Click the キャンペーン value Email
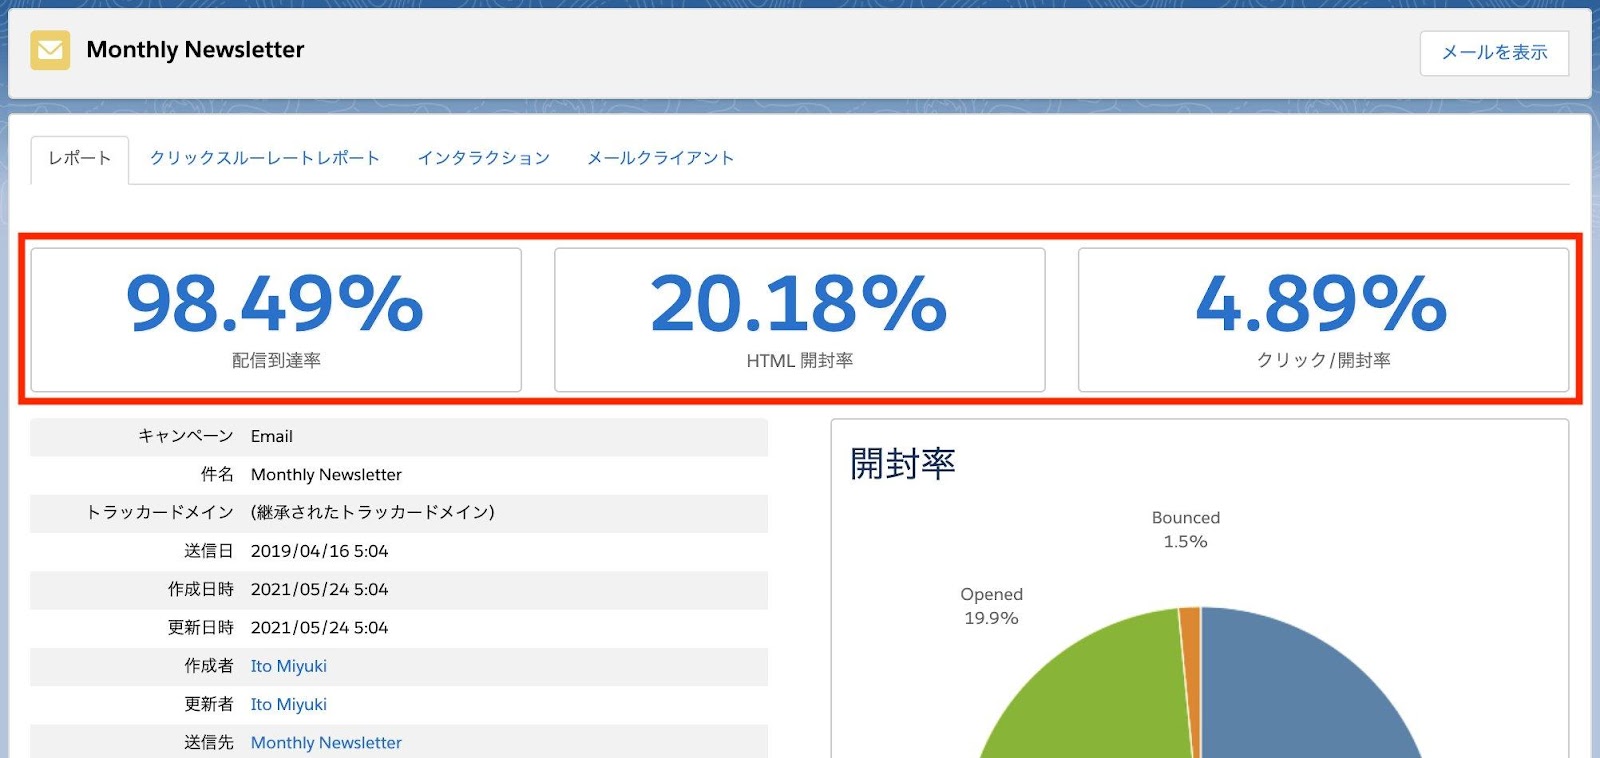Viewport: 1600px width, 758px height. (272, 436)
